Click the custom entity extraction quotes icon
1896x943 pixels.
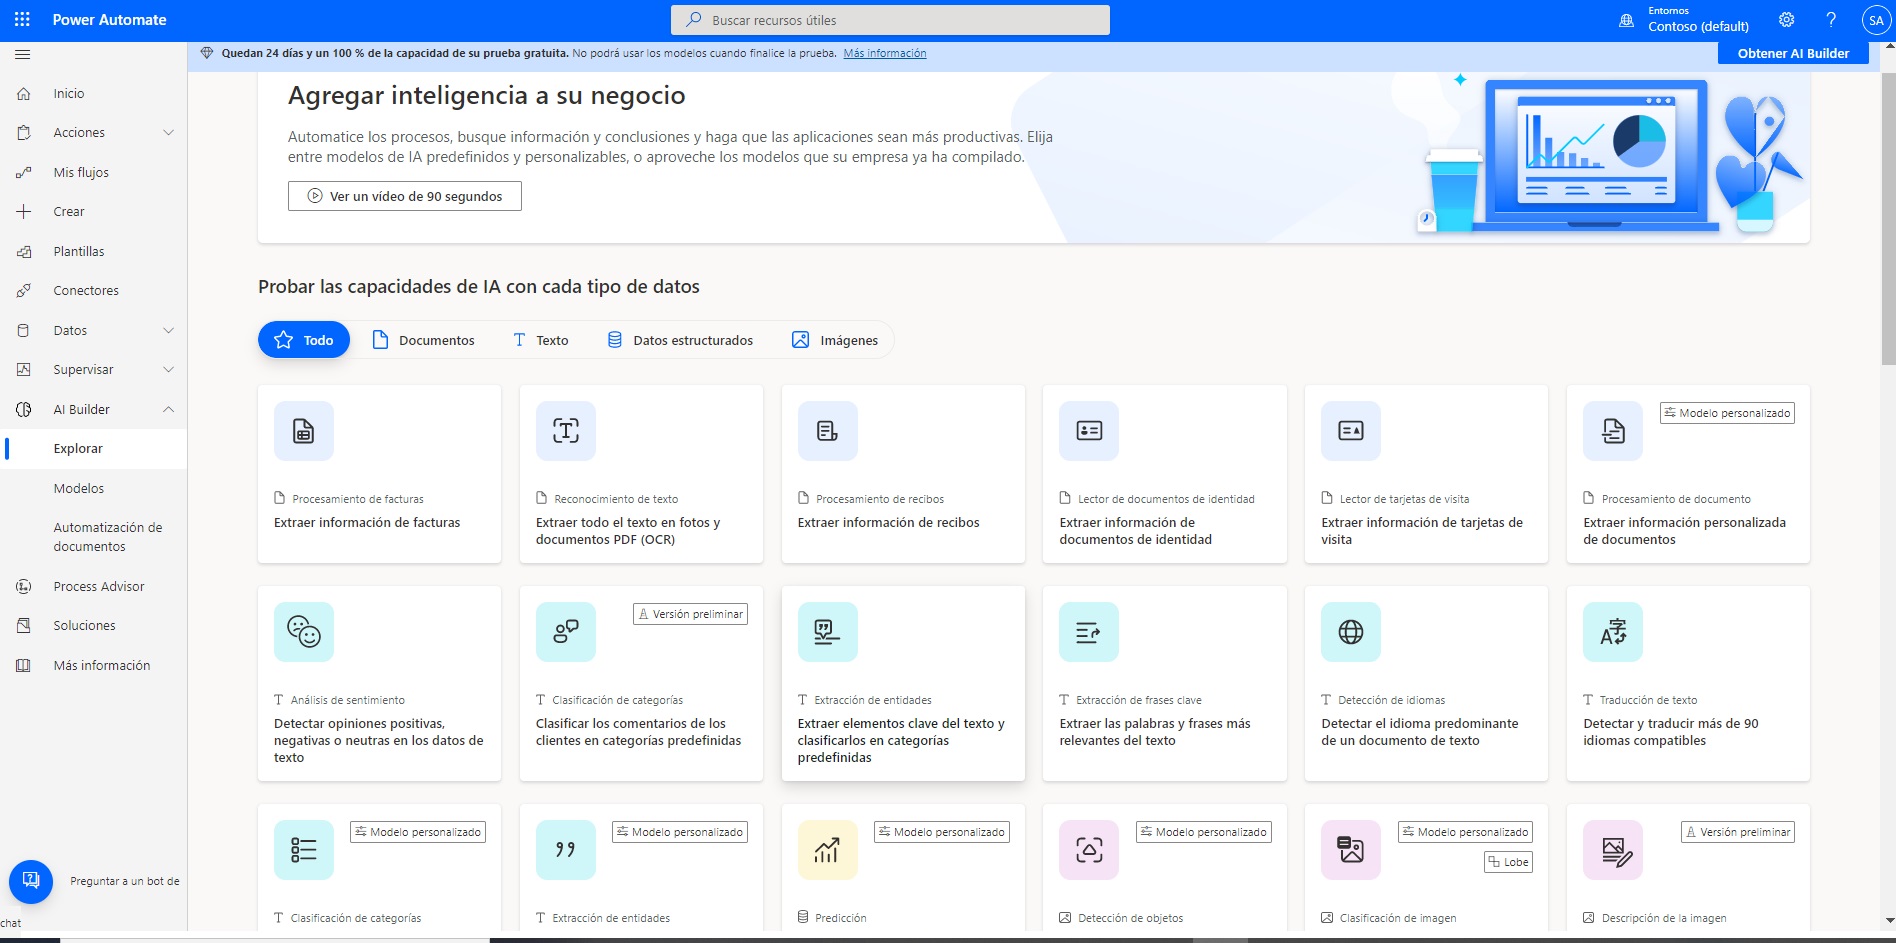click(566, 850)
